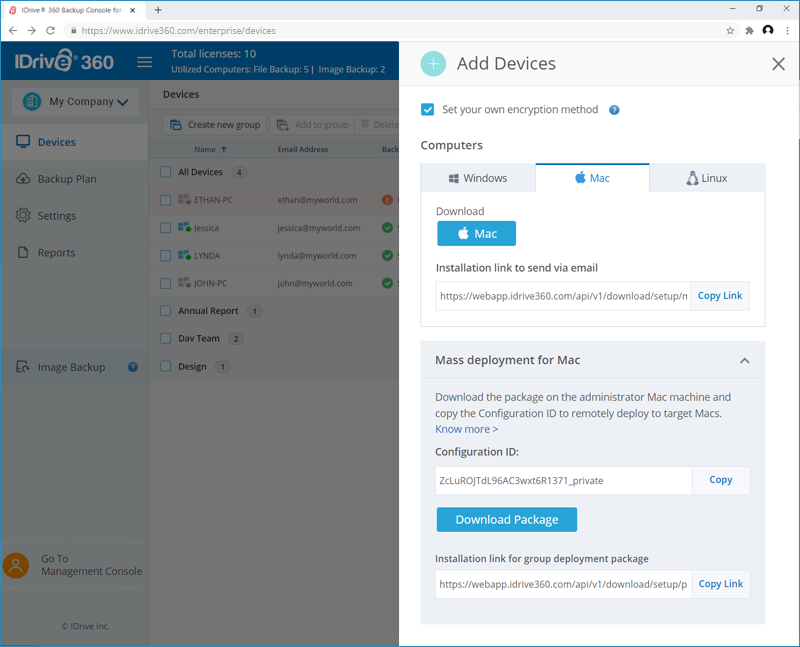Click the LYNDA computer icon
Screen dimensions: 800x647
pos(184,255)
